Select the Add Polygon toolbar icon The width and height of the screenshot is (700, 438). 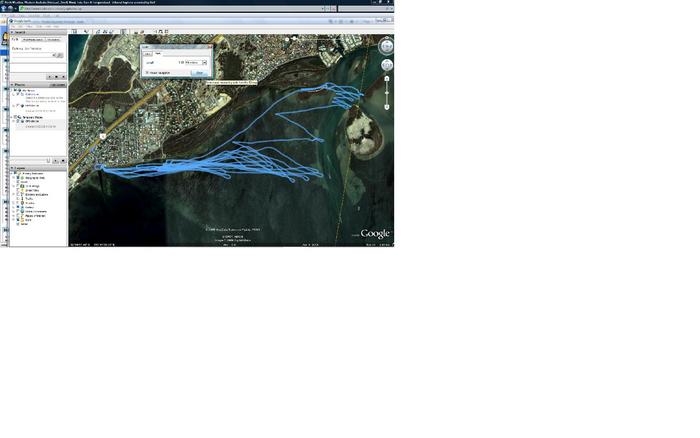[x=98, y=32]
